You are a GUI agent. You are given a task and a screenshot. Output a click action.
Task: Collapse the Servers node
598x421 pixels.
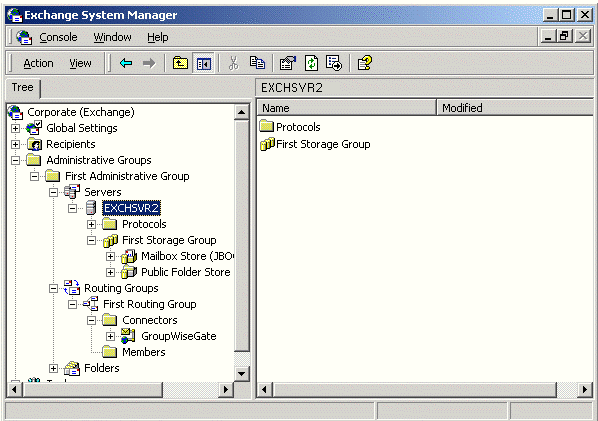pos(53,193)
